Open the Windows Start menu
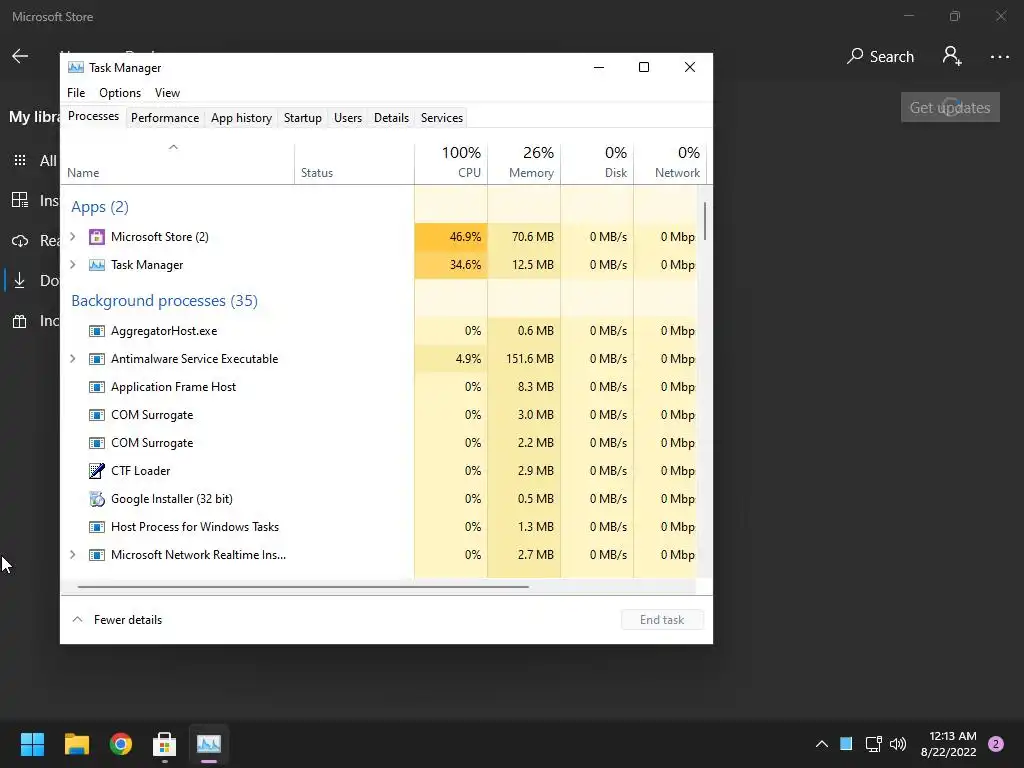The height and width of the screenshot is (768, 1024). 32,744
